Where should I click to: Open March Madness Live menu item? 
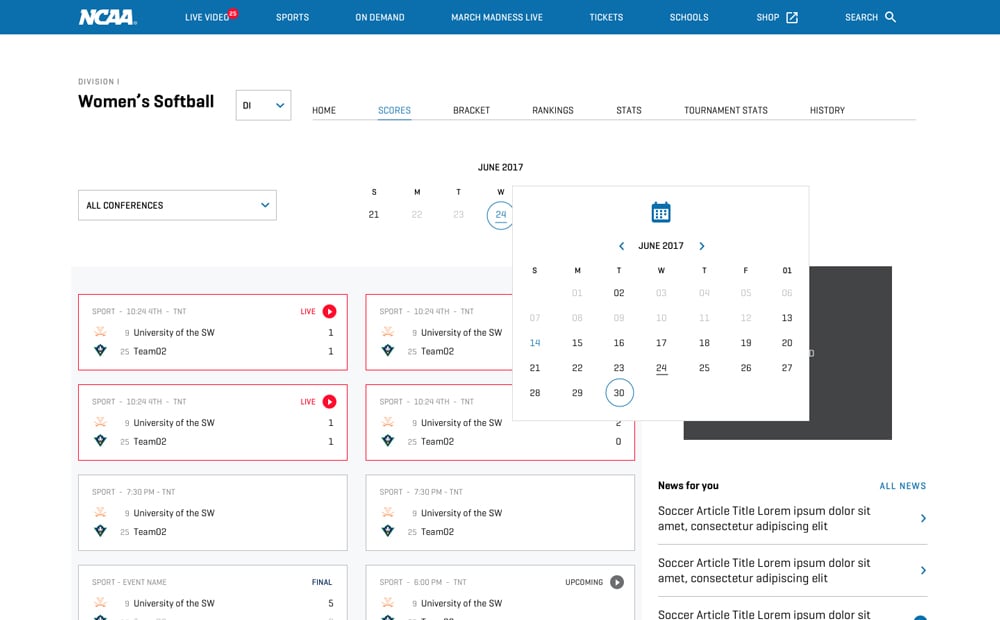496,17
